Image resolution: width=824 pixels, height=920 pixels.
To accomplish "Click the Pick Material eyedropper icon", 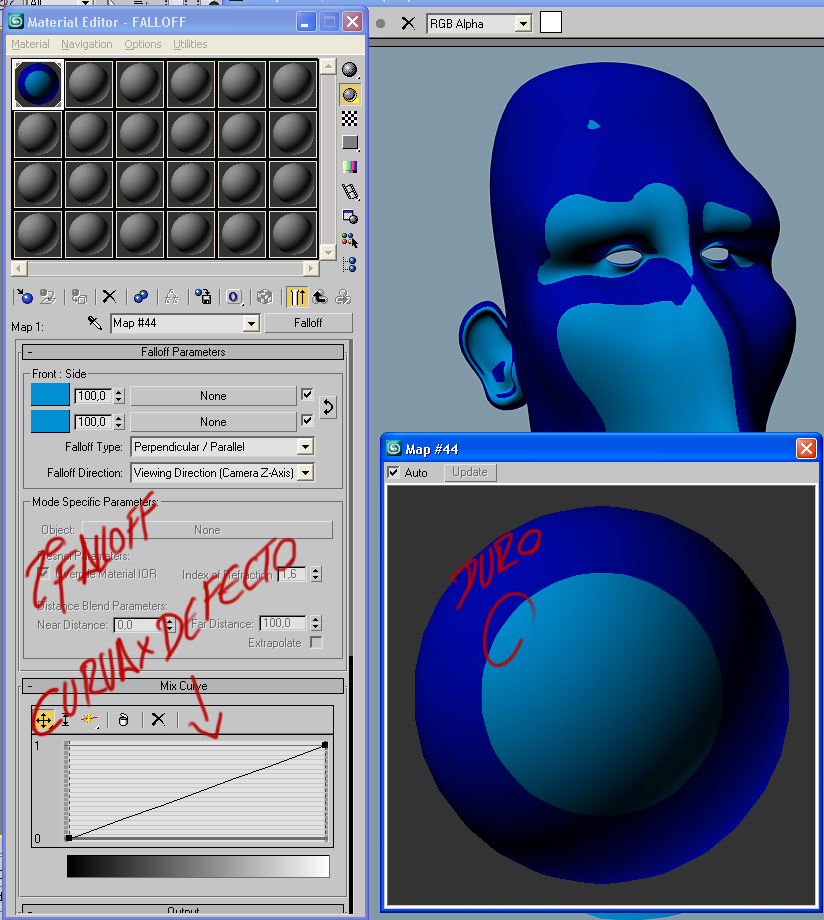I will [94, 323].
